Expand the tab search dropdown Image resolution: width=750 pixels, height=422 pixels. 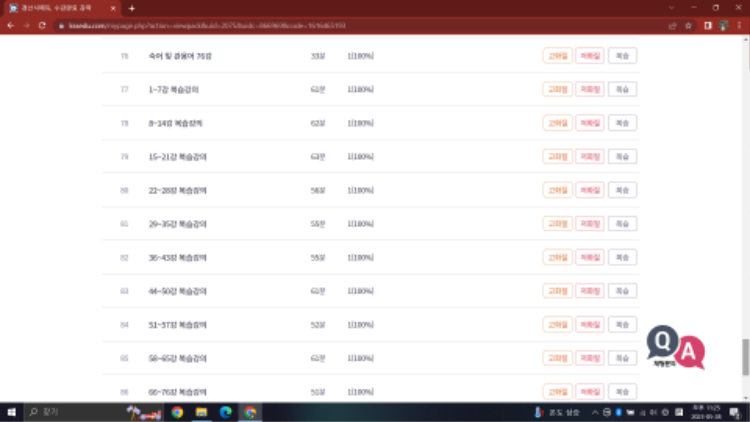671,8
